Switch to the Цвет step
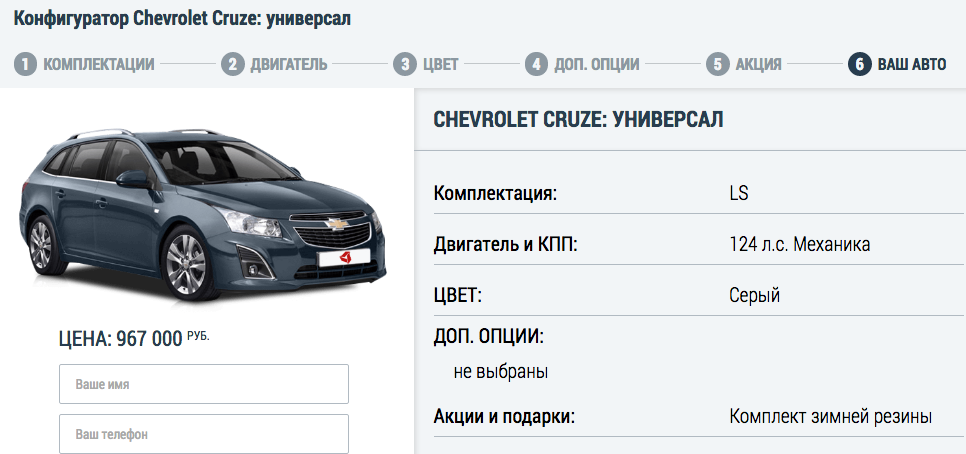Image resolution: width=966 pixels, height=454 pixels. [x=440, y=64]
